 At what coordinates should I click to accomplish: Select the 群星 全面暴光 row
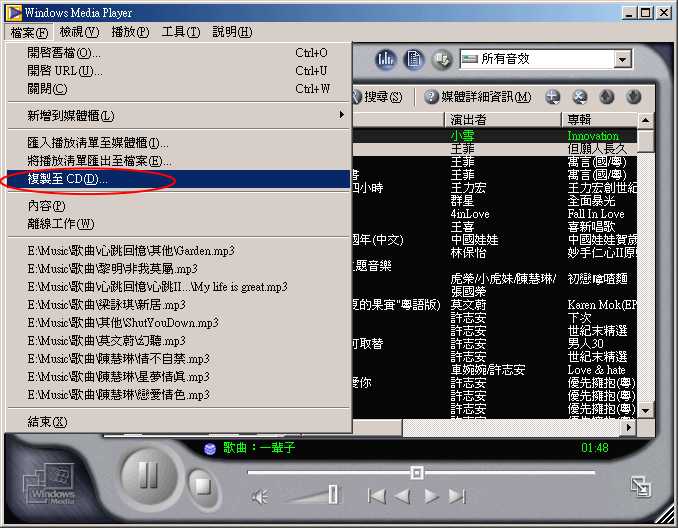(x=495, y=201)
